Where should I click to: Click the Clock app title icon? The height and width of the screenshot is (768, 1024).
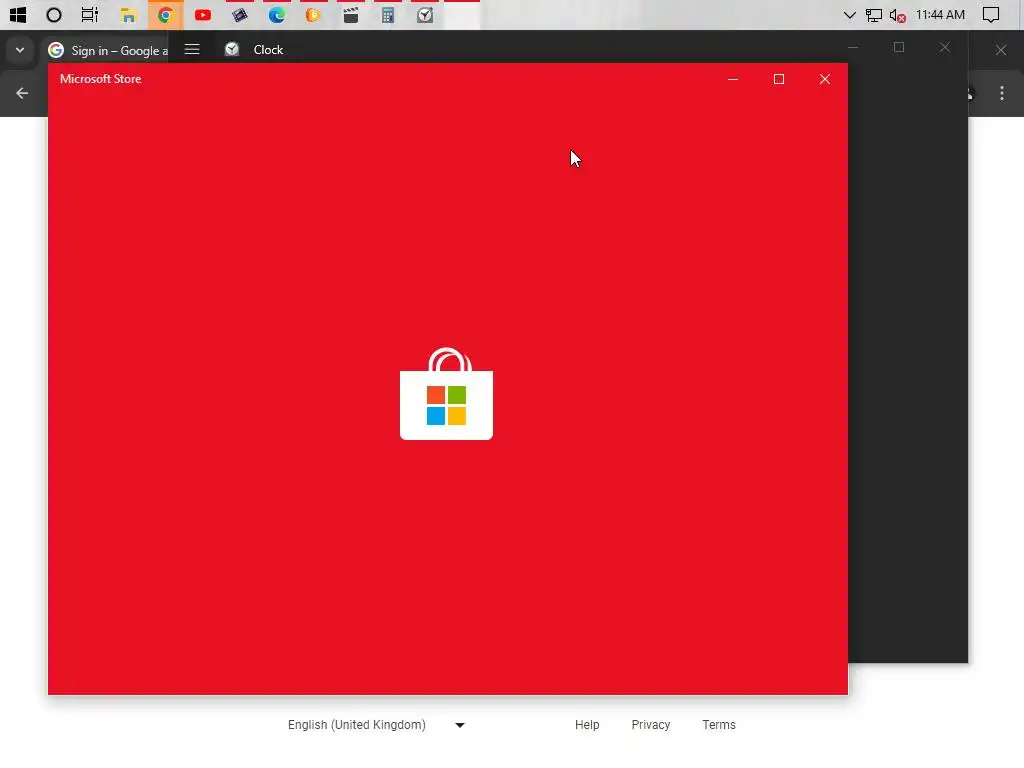(x=232, y=50)
